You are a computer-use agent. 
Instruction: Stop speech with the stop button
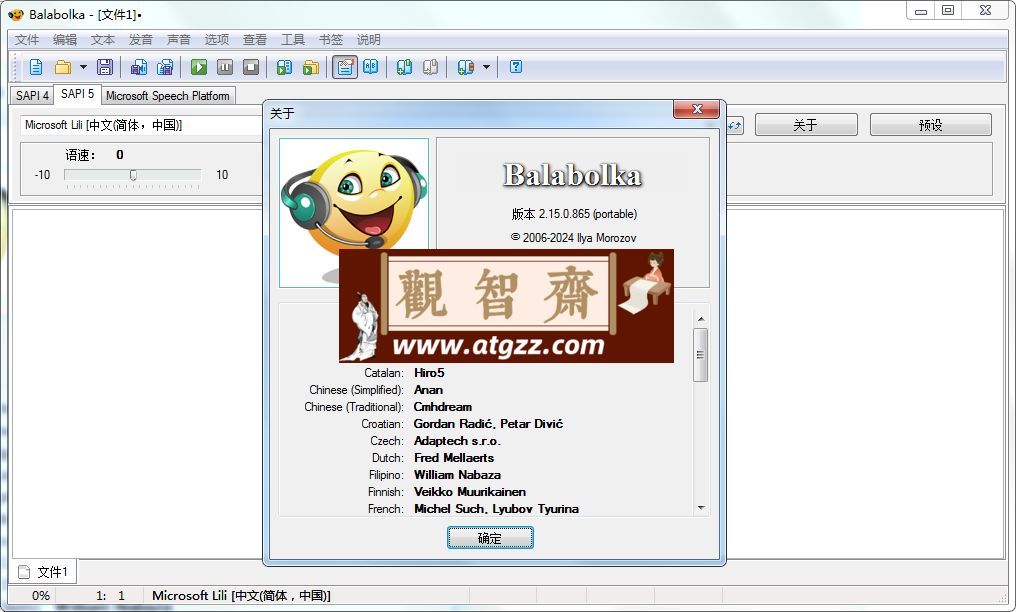(251, 67)
